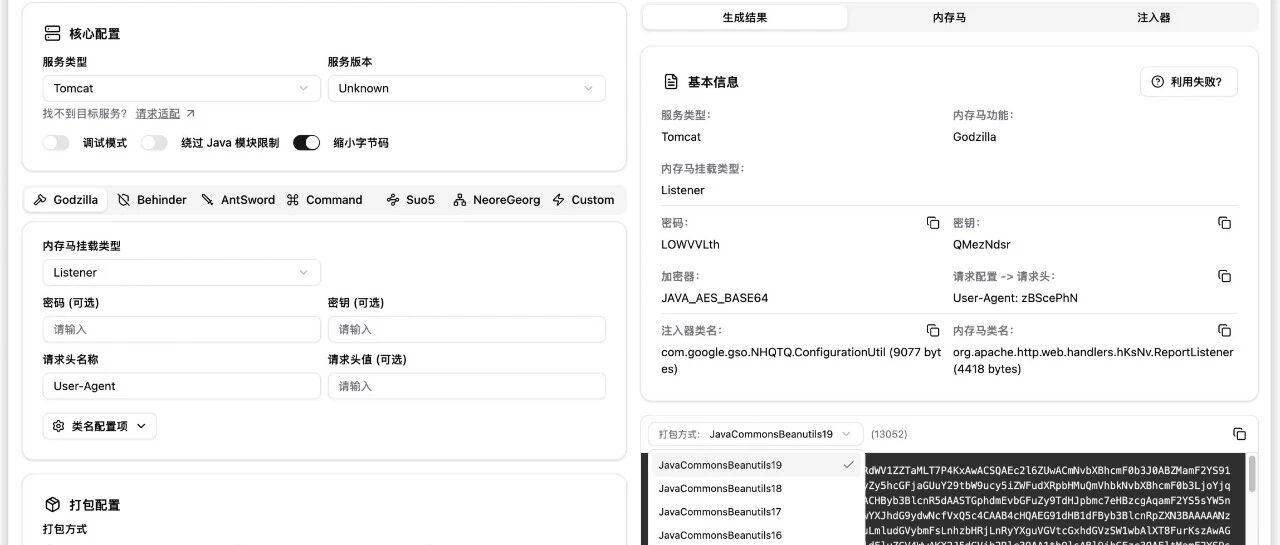Switch to the AntSword tab
This screenshot has height=545, width=1280.
pyautogui.click(x=238, y=200)
